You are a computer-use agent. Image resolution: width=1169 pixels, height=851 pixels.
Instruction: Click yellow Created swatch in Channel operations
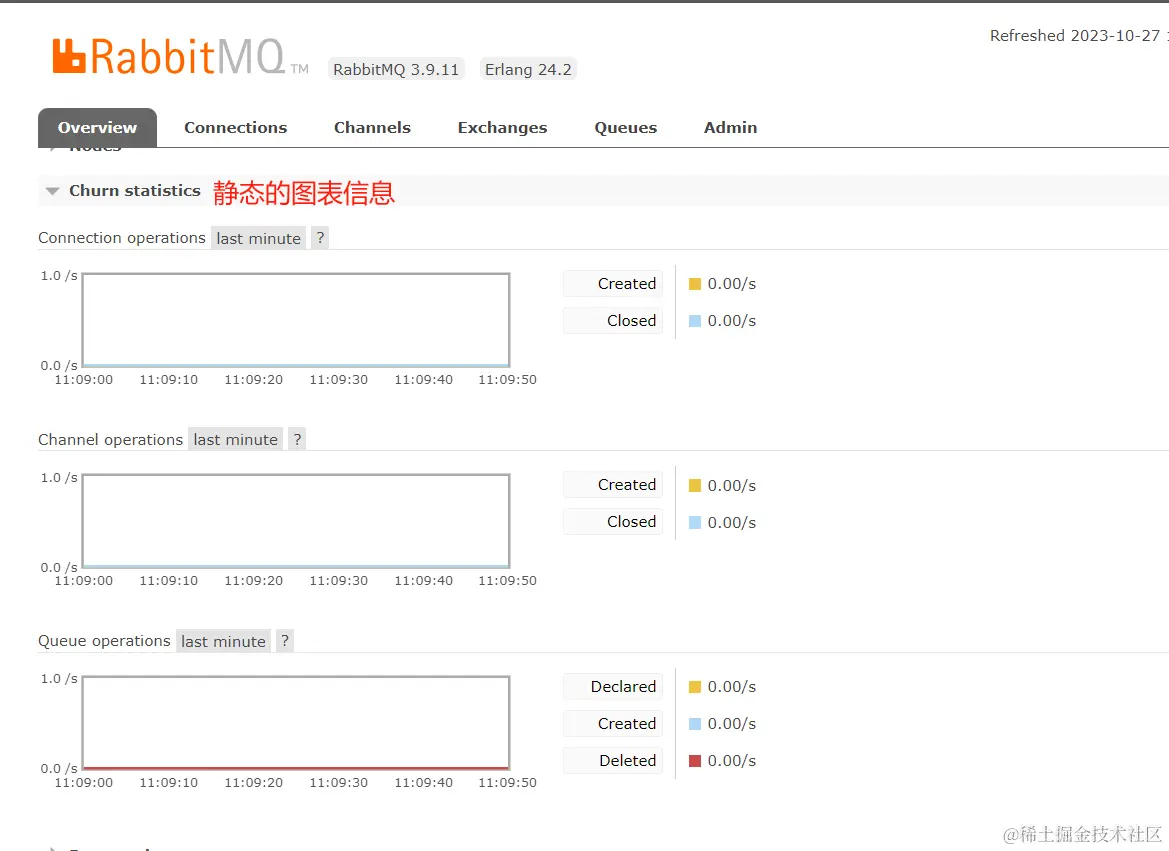click(x=695, y=486)
